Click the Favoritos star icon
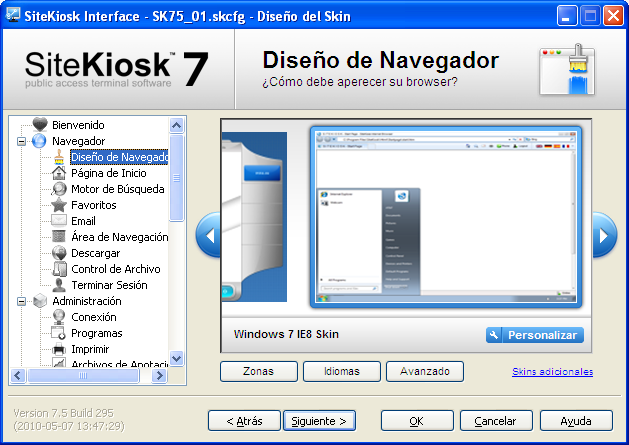This screenshot has height=445, width=629. [x=59, y=205]
